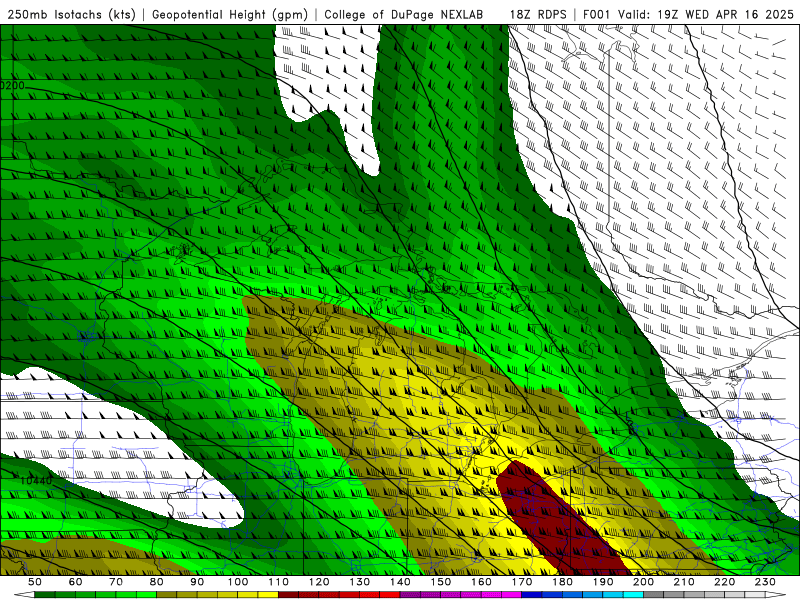Click the '160' color scale label

(481, 582)
